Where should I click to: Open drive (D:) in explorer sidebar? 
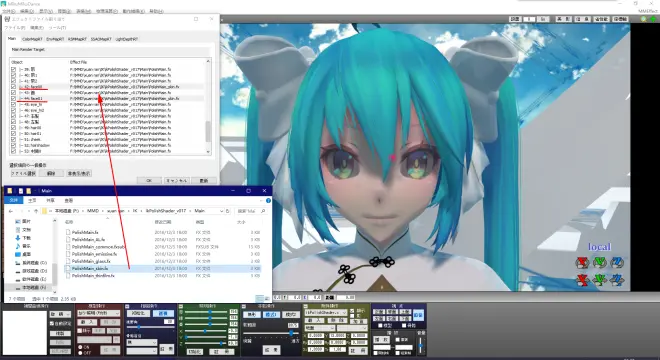(32, 271)
